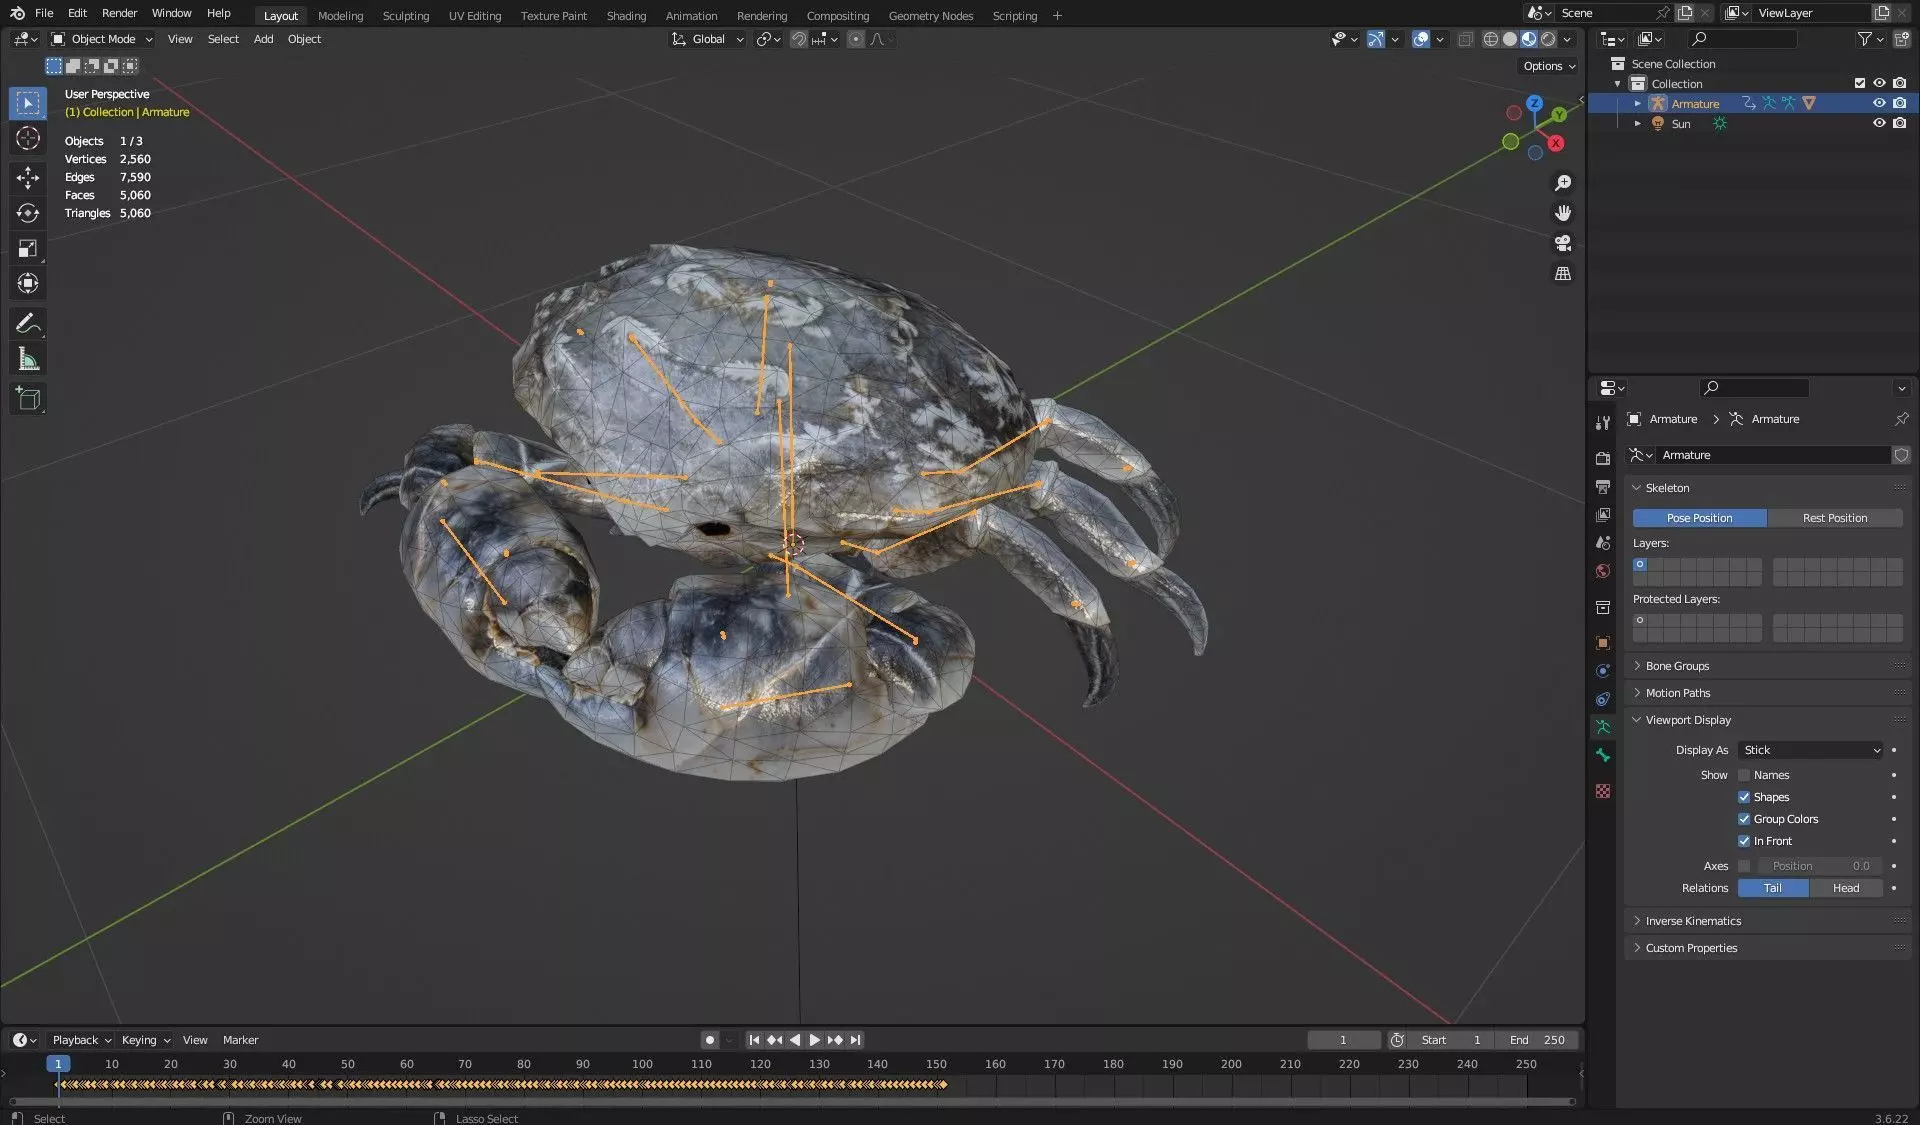The width and height of the screenshot is (1920, 1125).
Task: Open the View Layer properties tab
Action: (x=1603, y=514)
